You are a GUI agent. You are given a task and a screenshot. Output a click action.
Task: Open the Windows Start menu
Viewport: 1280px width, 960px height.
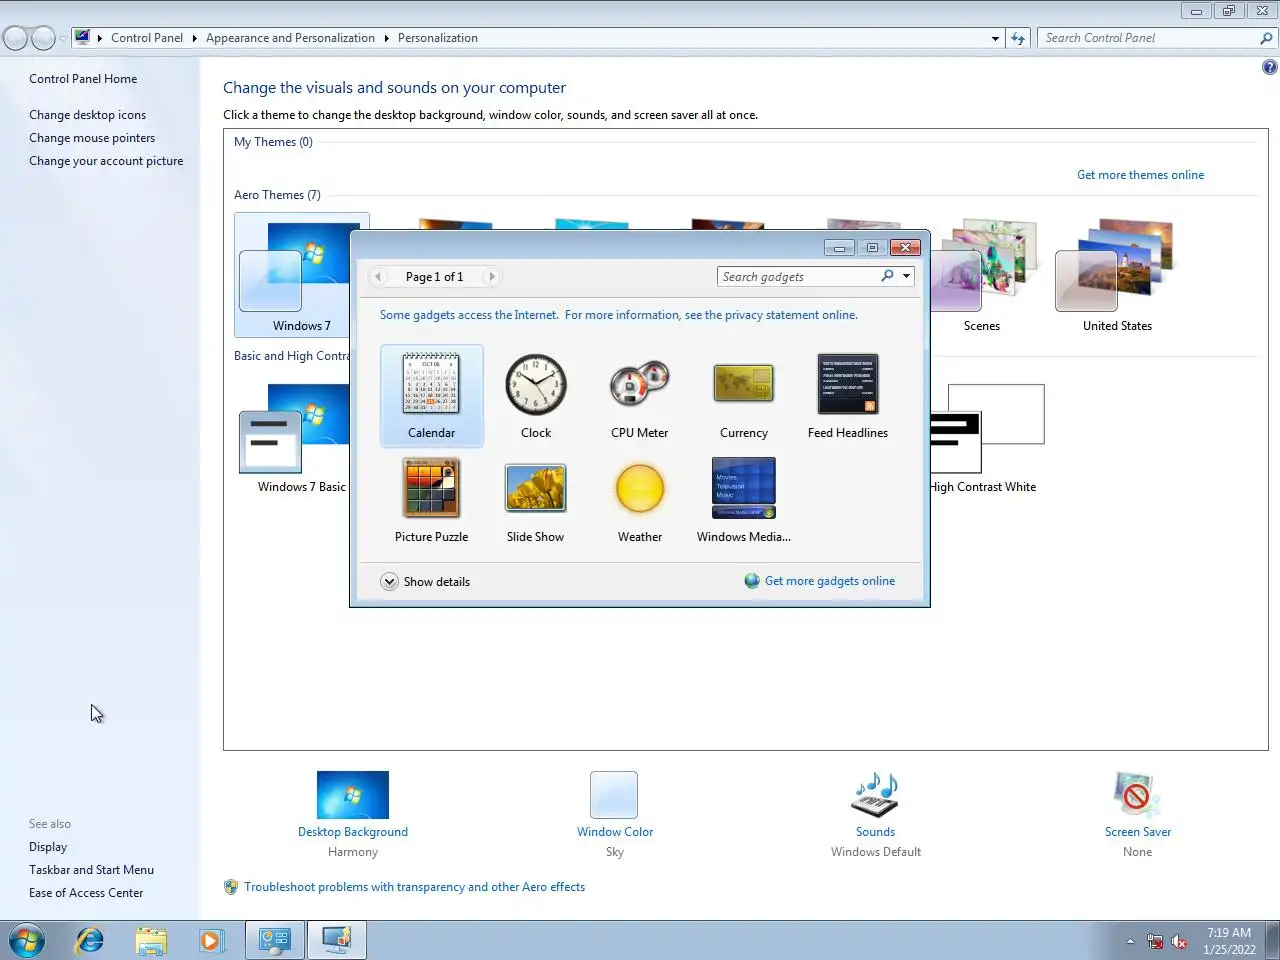click(27, 940)
